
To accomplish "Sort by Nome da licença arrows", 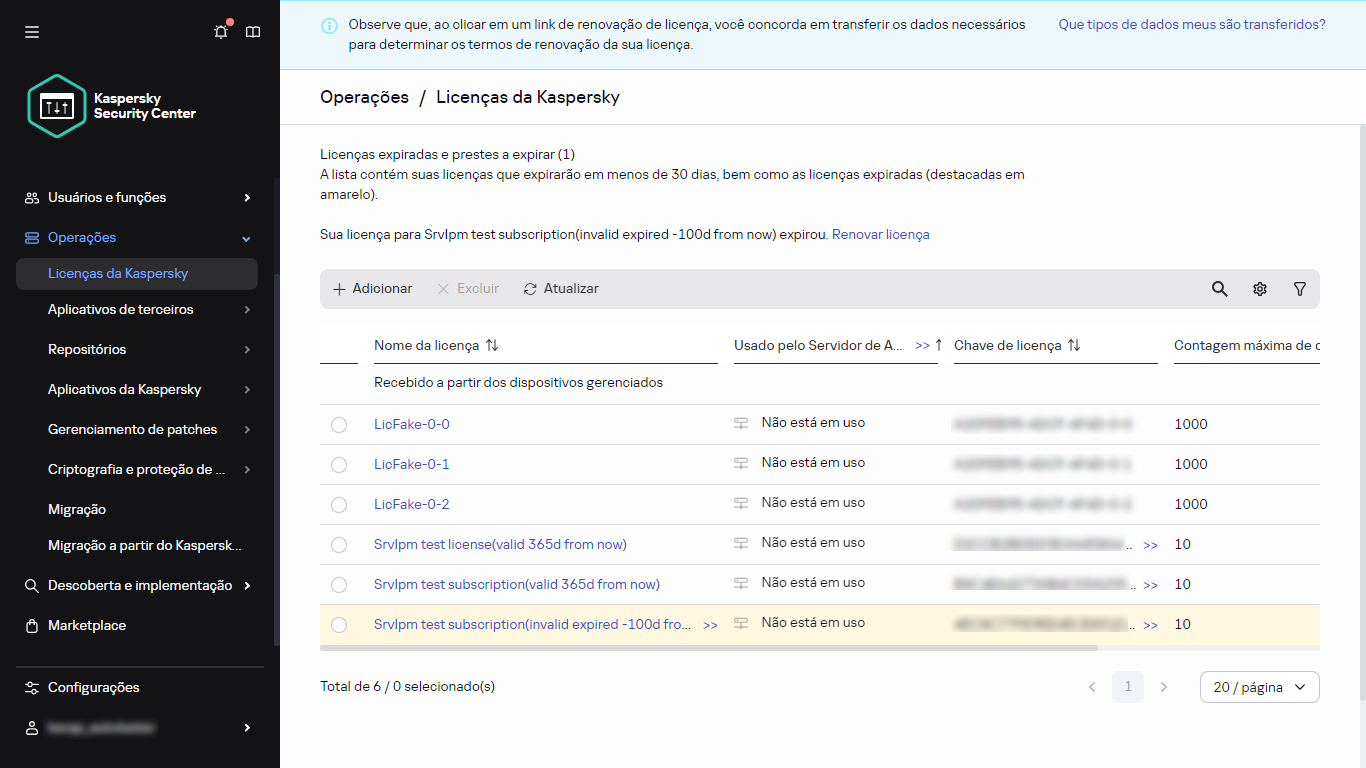I will 492,345.
